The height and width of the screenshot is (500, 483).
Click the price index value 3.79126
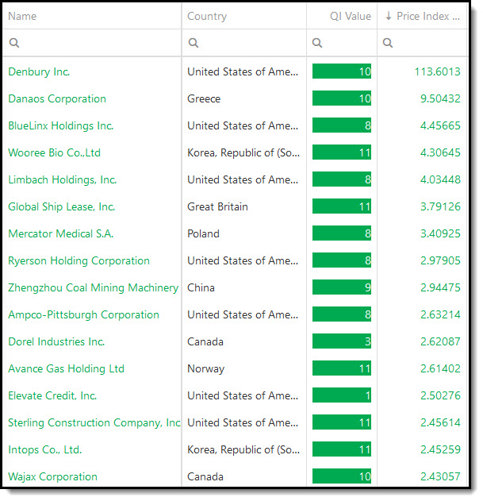point(440,207)
